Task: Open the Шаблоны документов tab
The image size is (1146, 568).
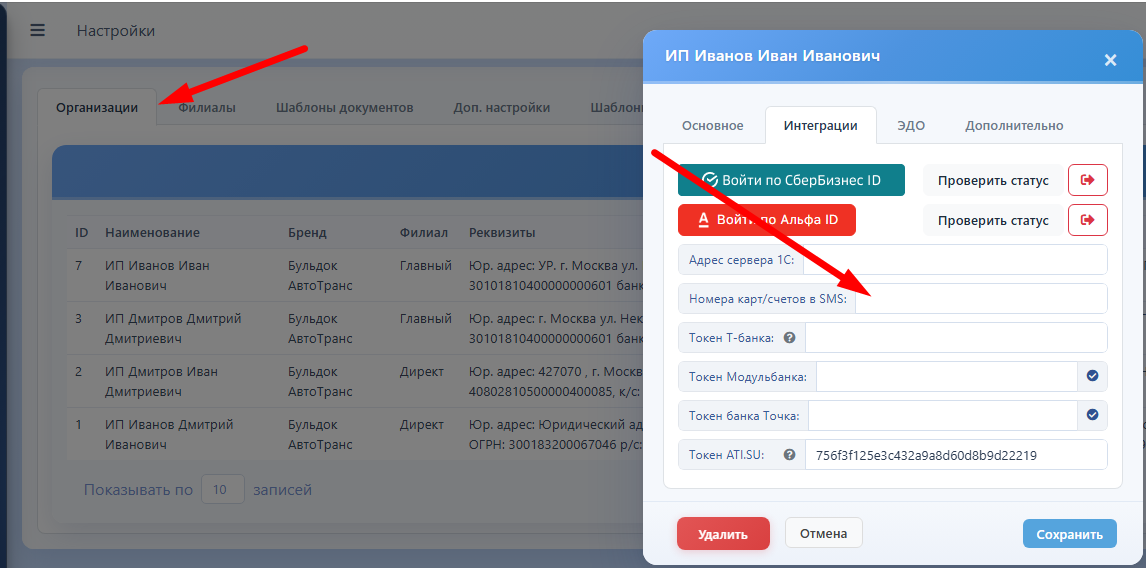Action: tap(345, 107)
